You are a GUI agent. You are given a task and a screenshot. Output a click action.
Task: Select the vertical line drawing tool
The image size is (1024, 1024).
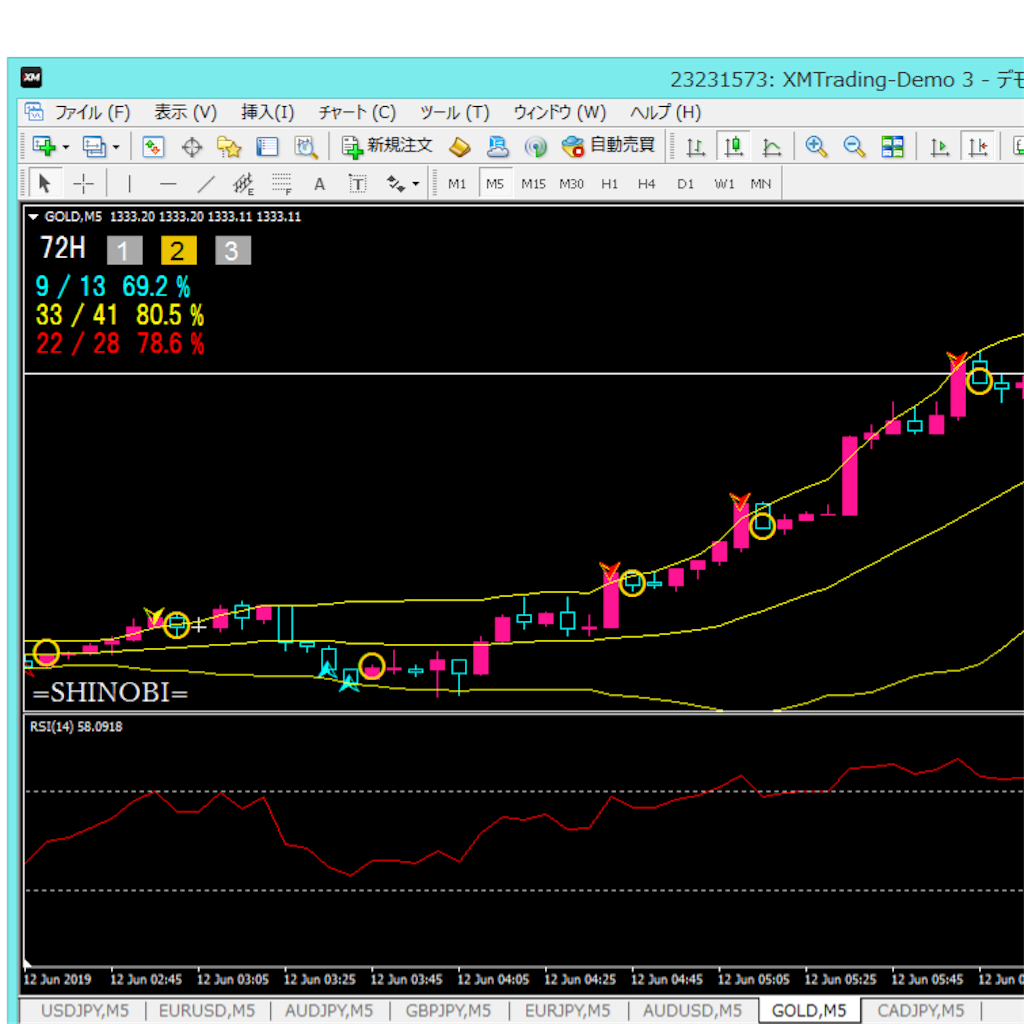(x=129, y=184)
